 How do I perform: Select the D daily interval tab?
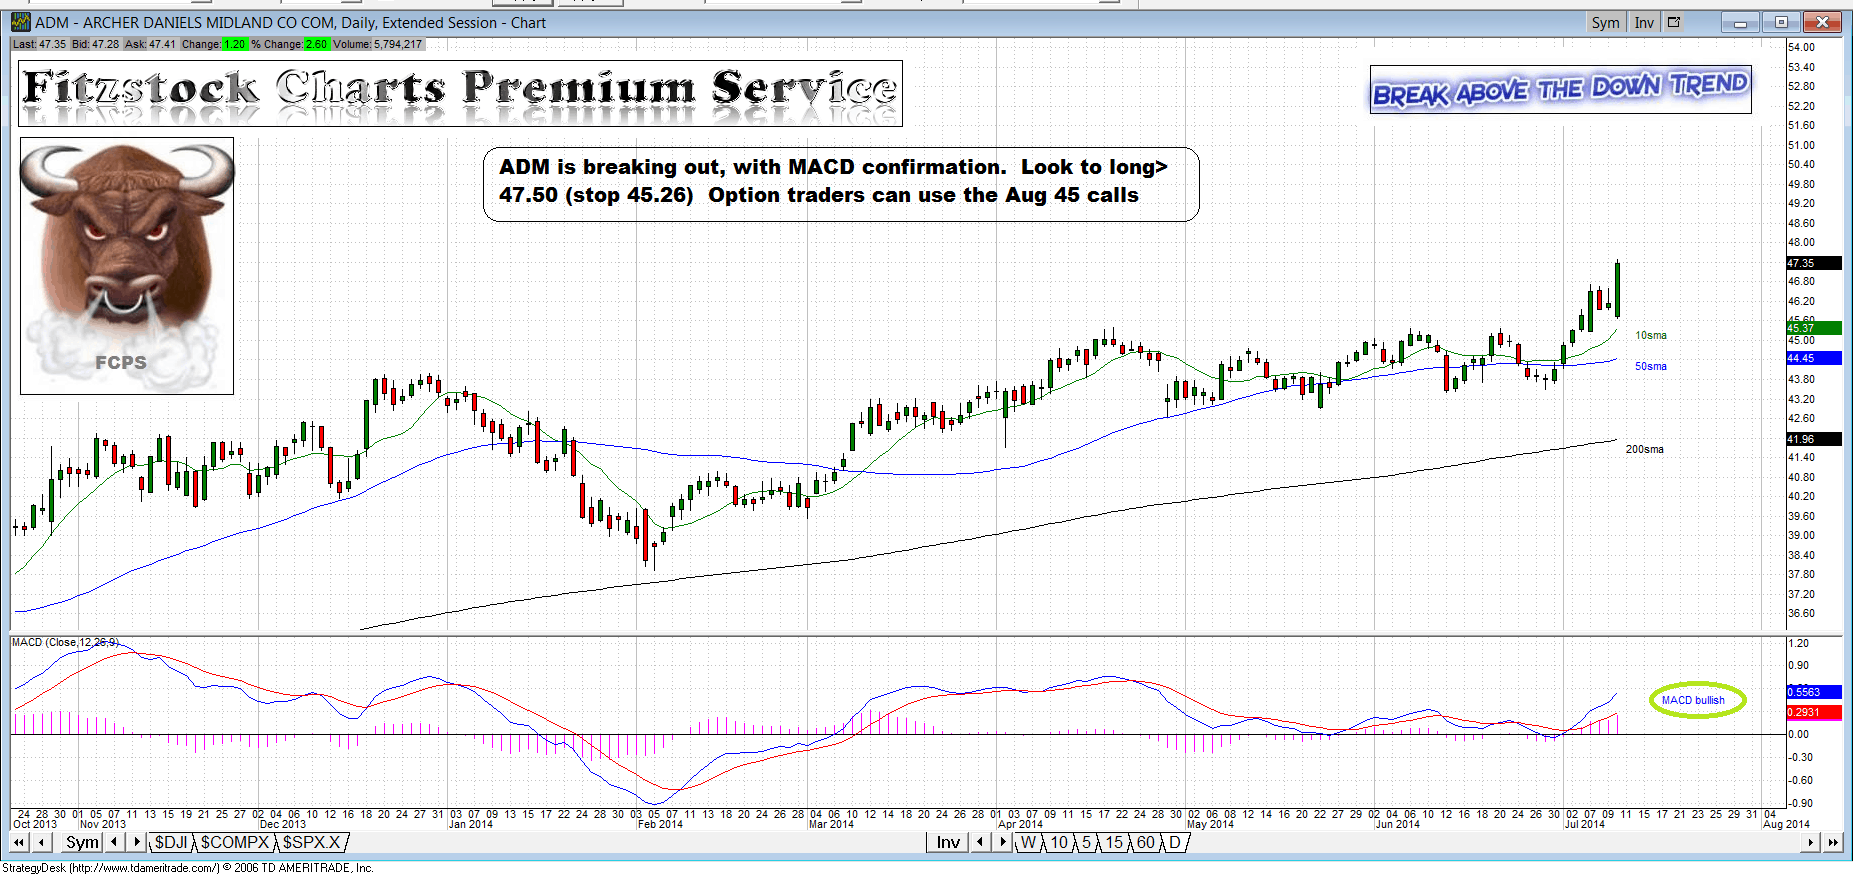pos(1174,843)
